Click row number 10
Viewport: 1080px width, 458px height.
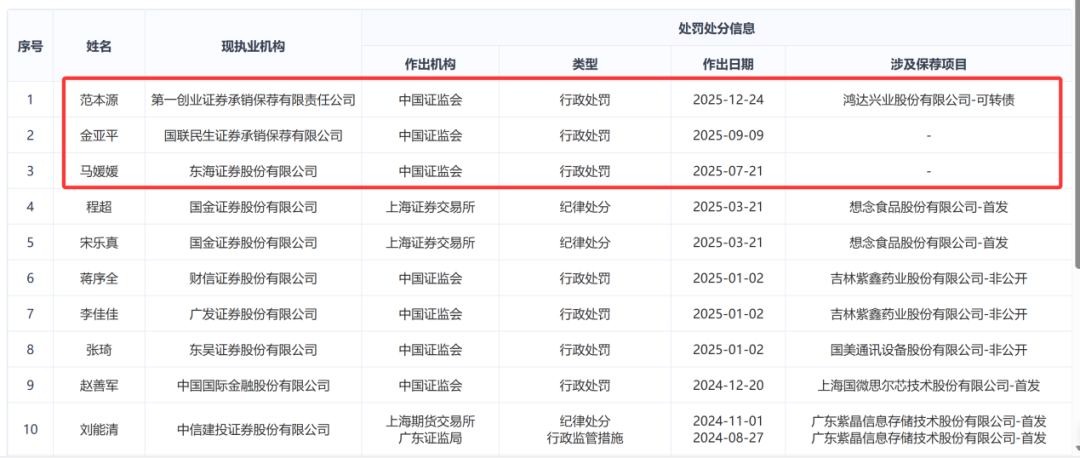[30, 430]
